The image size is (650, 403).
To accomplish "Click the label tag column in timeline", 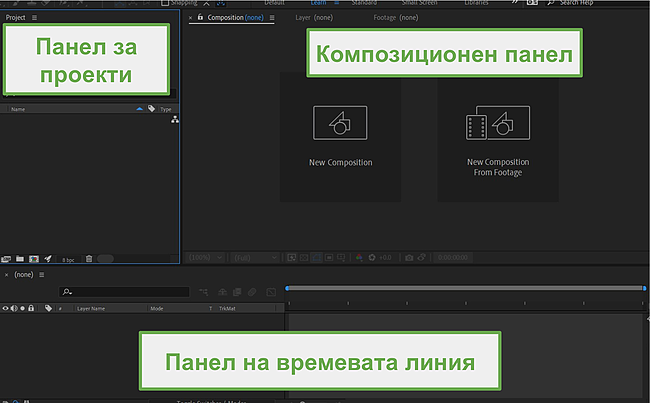I will [x=48, y=308].
